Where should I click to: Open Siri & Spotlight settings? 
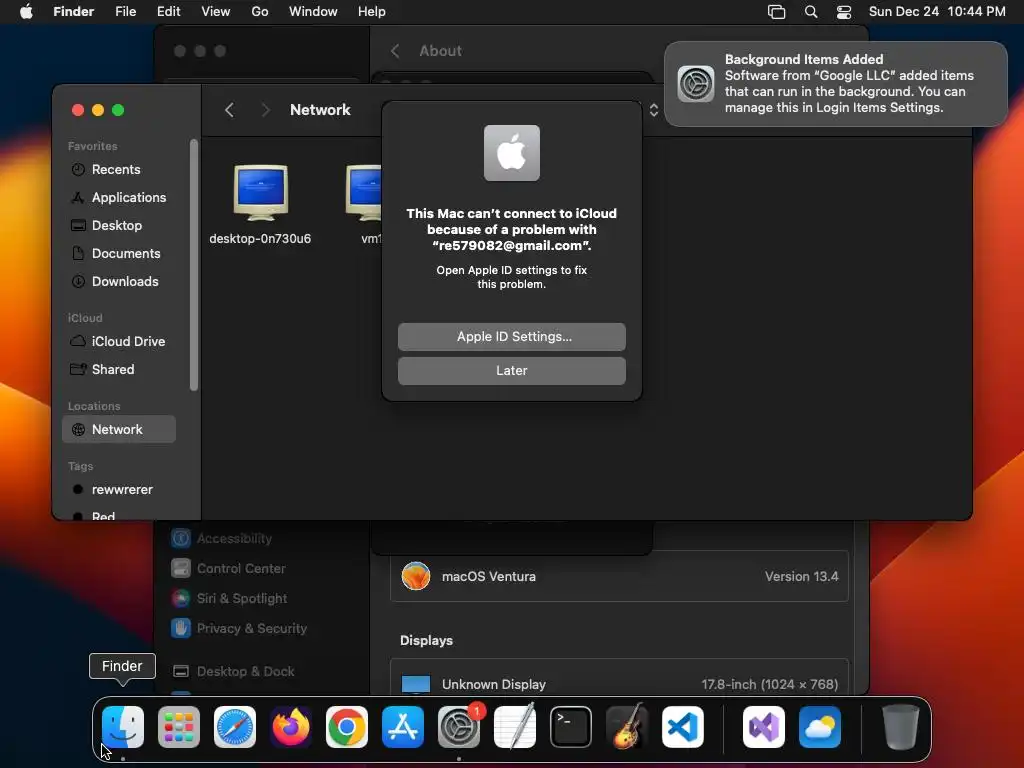(230, 599)
